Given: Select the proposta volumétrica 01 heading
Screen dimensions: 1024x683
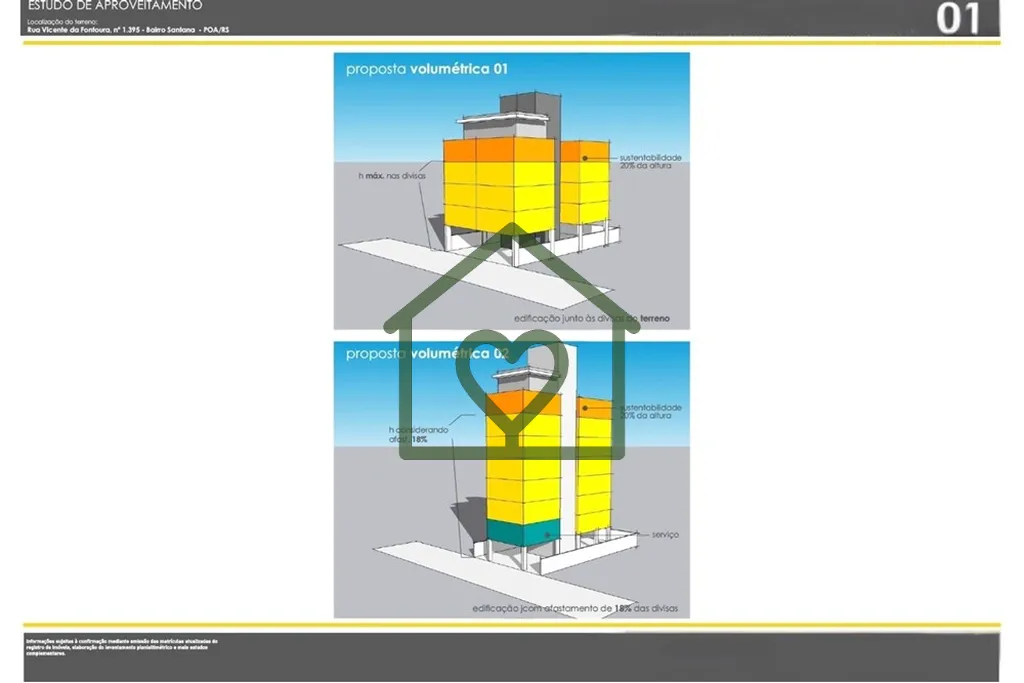Looking at the screenshot, I should click(426, 69).
